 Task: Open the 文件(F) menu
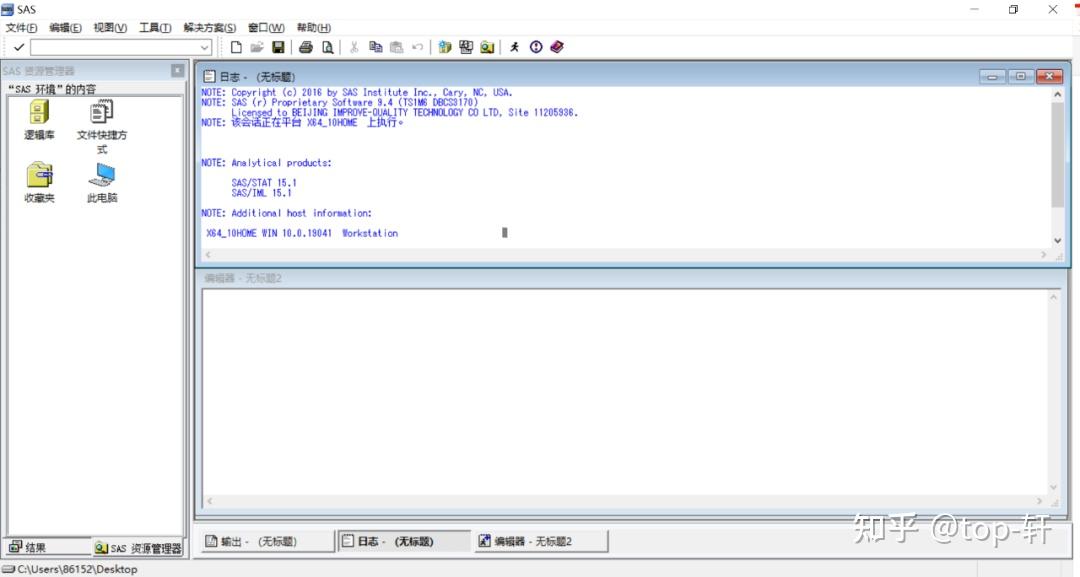[21, 28]
